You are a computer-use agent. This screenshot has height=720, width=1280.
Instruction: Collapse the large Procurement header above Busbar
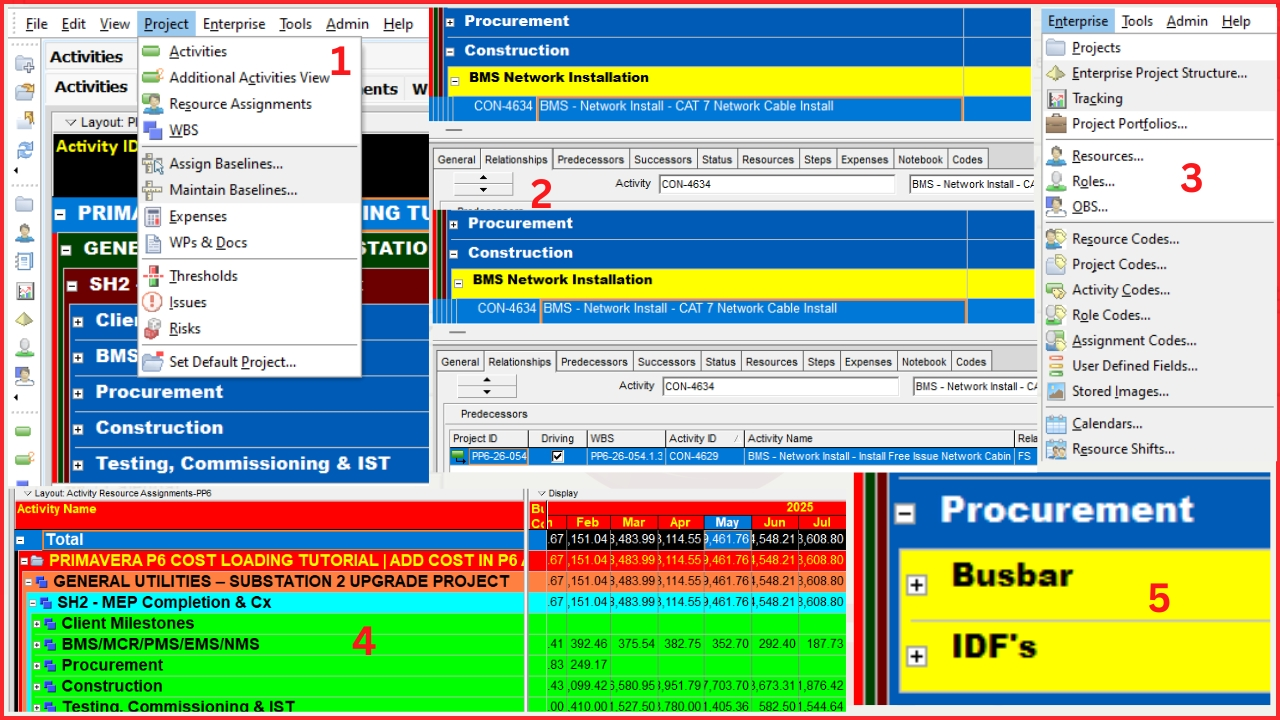[905, 513]
